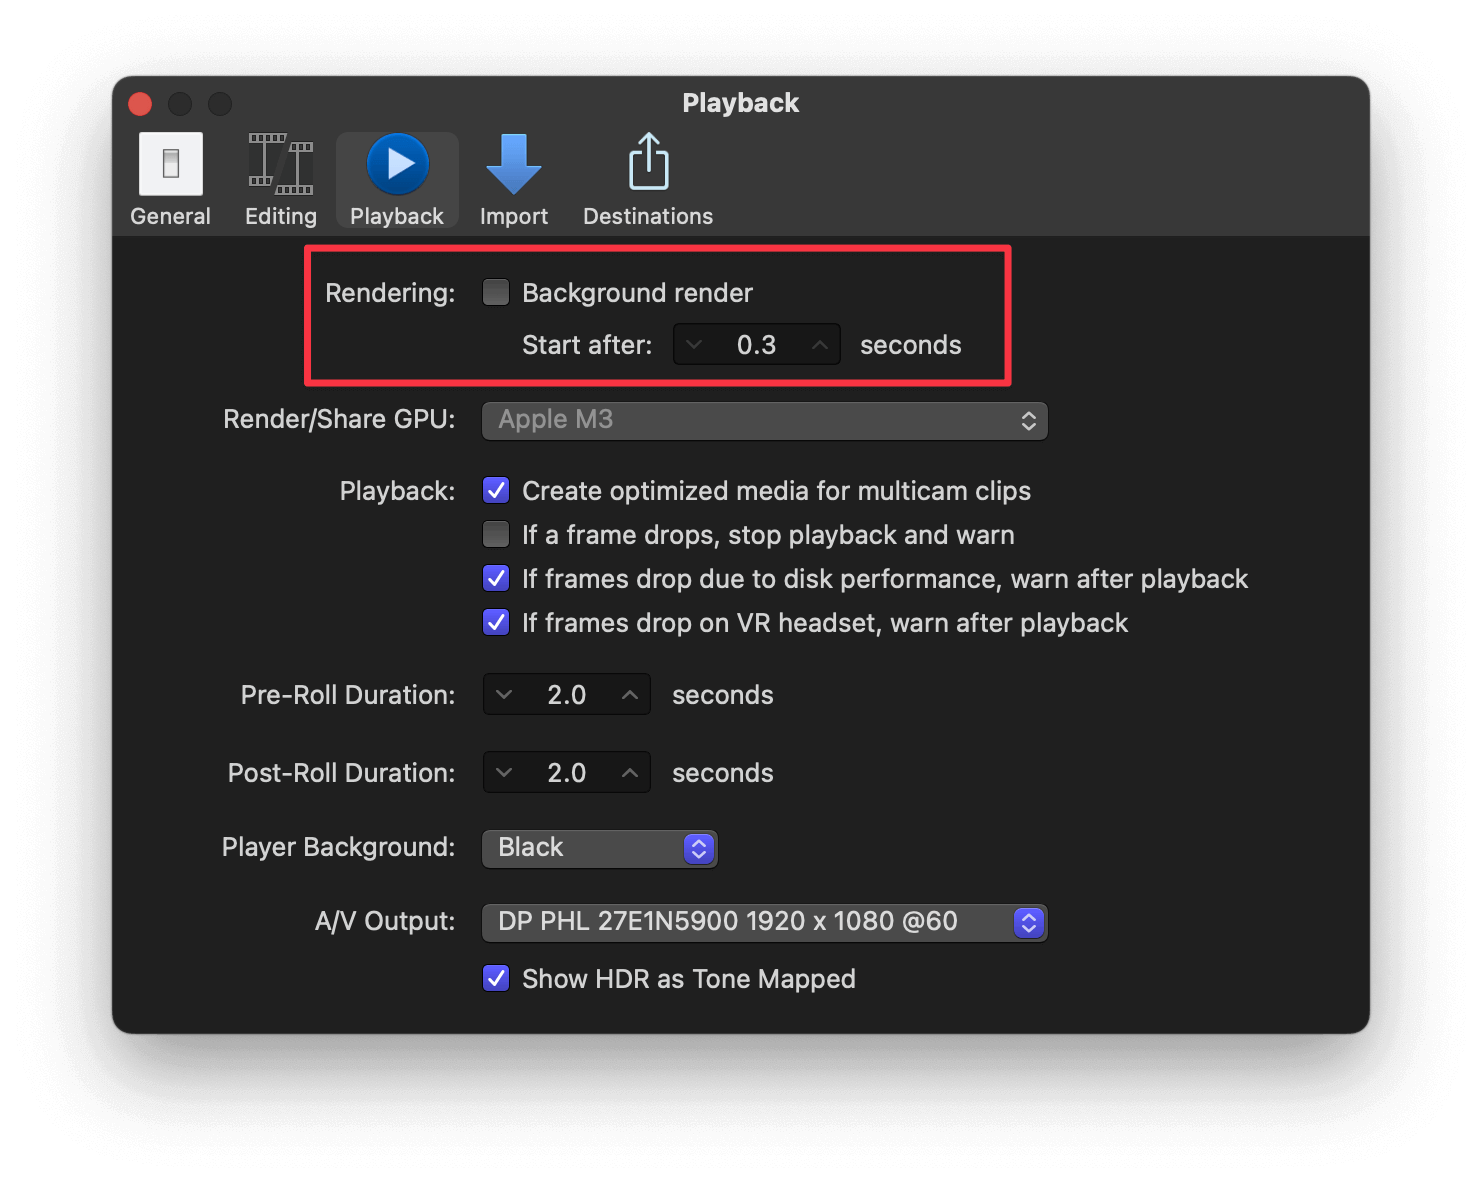
Task: Open the General preferences pane icon
Action: point(170,164)
